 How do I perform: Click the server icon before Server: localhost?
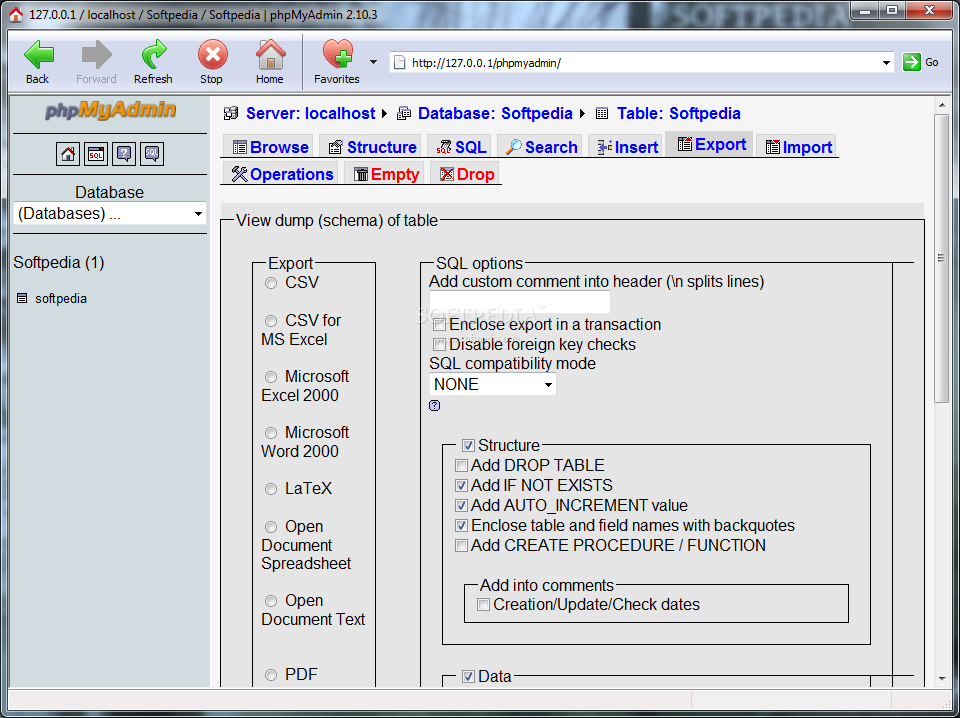[231, 113]
